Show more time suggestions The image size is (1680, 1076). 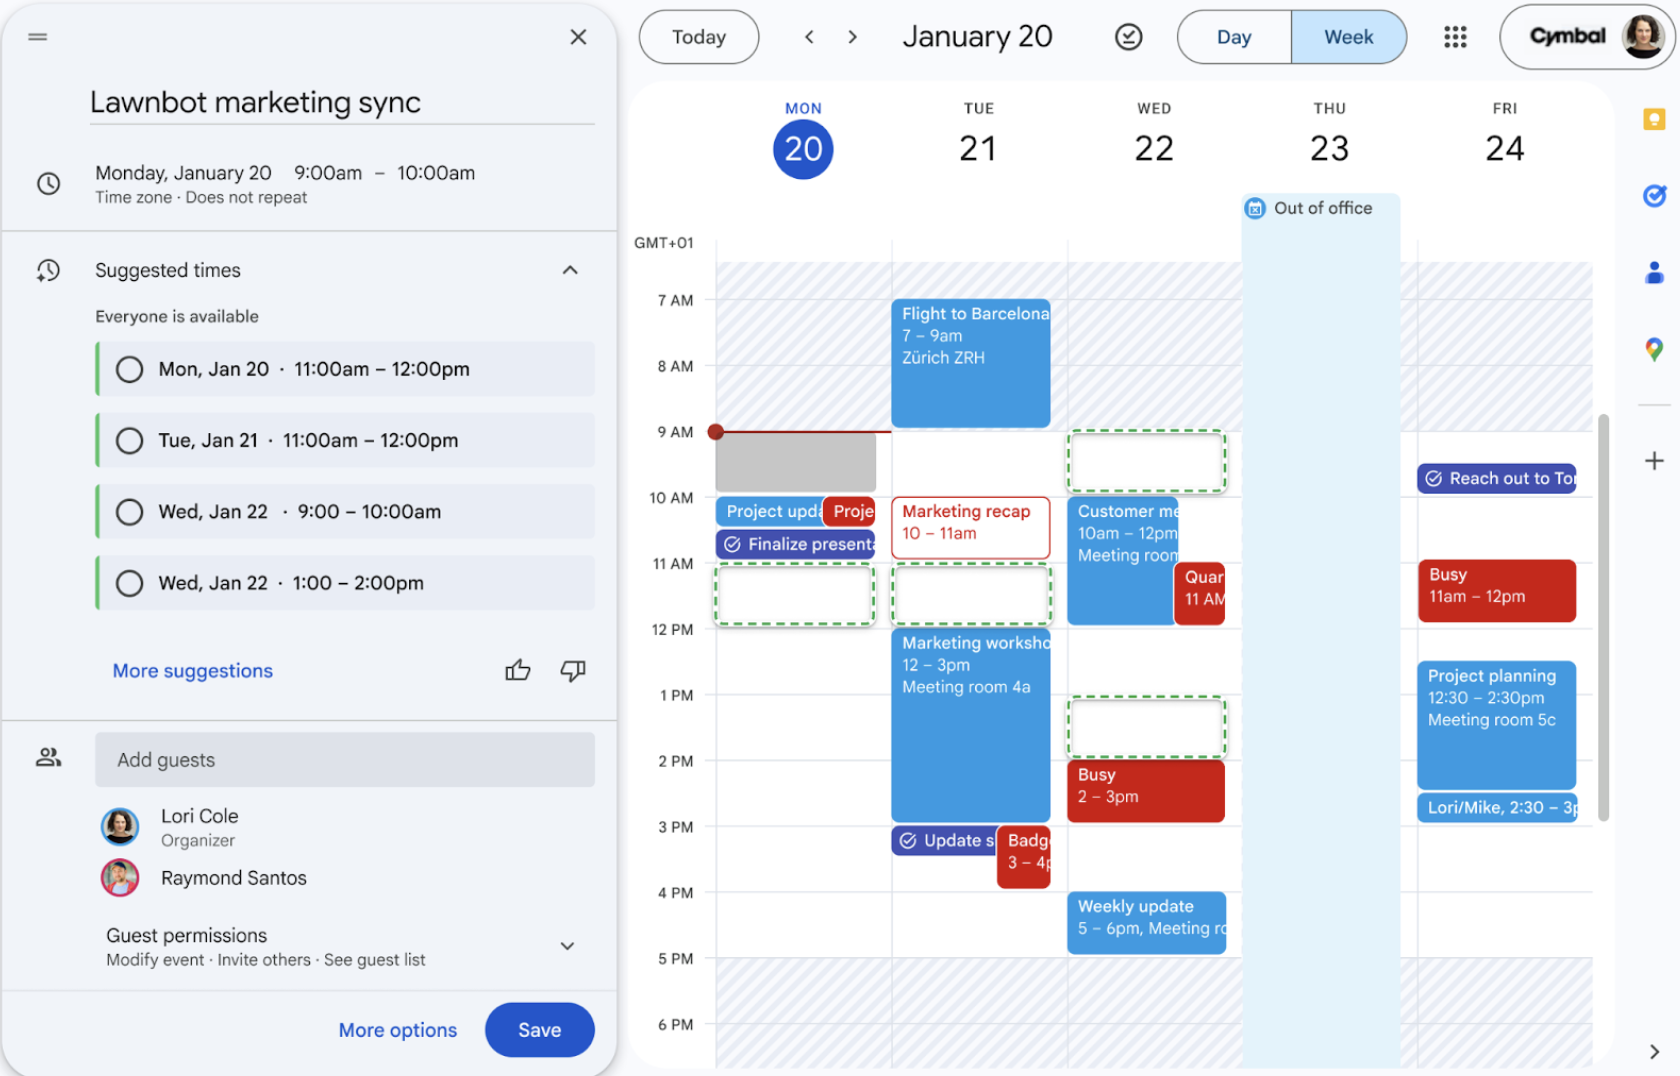point(192,670)
